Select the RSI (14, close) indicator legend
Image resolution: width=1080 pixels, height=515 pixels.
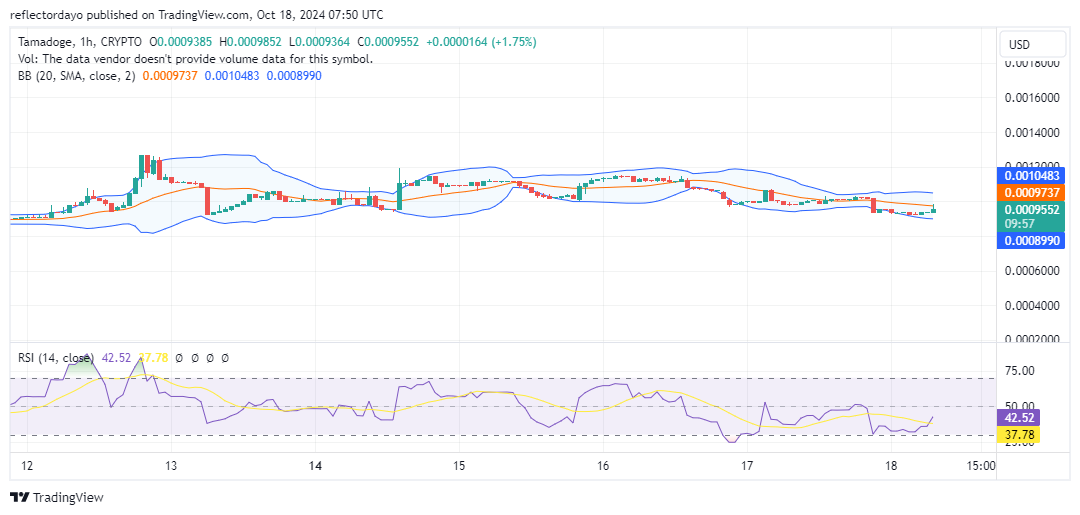[56, 358]
